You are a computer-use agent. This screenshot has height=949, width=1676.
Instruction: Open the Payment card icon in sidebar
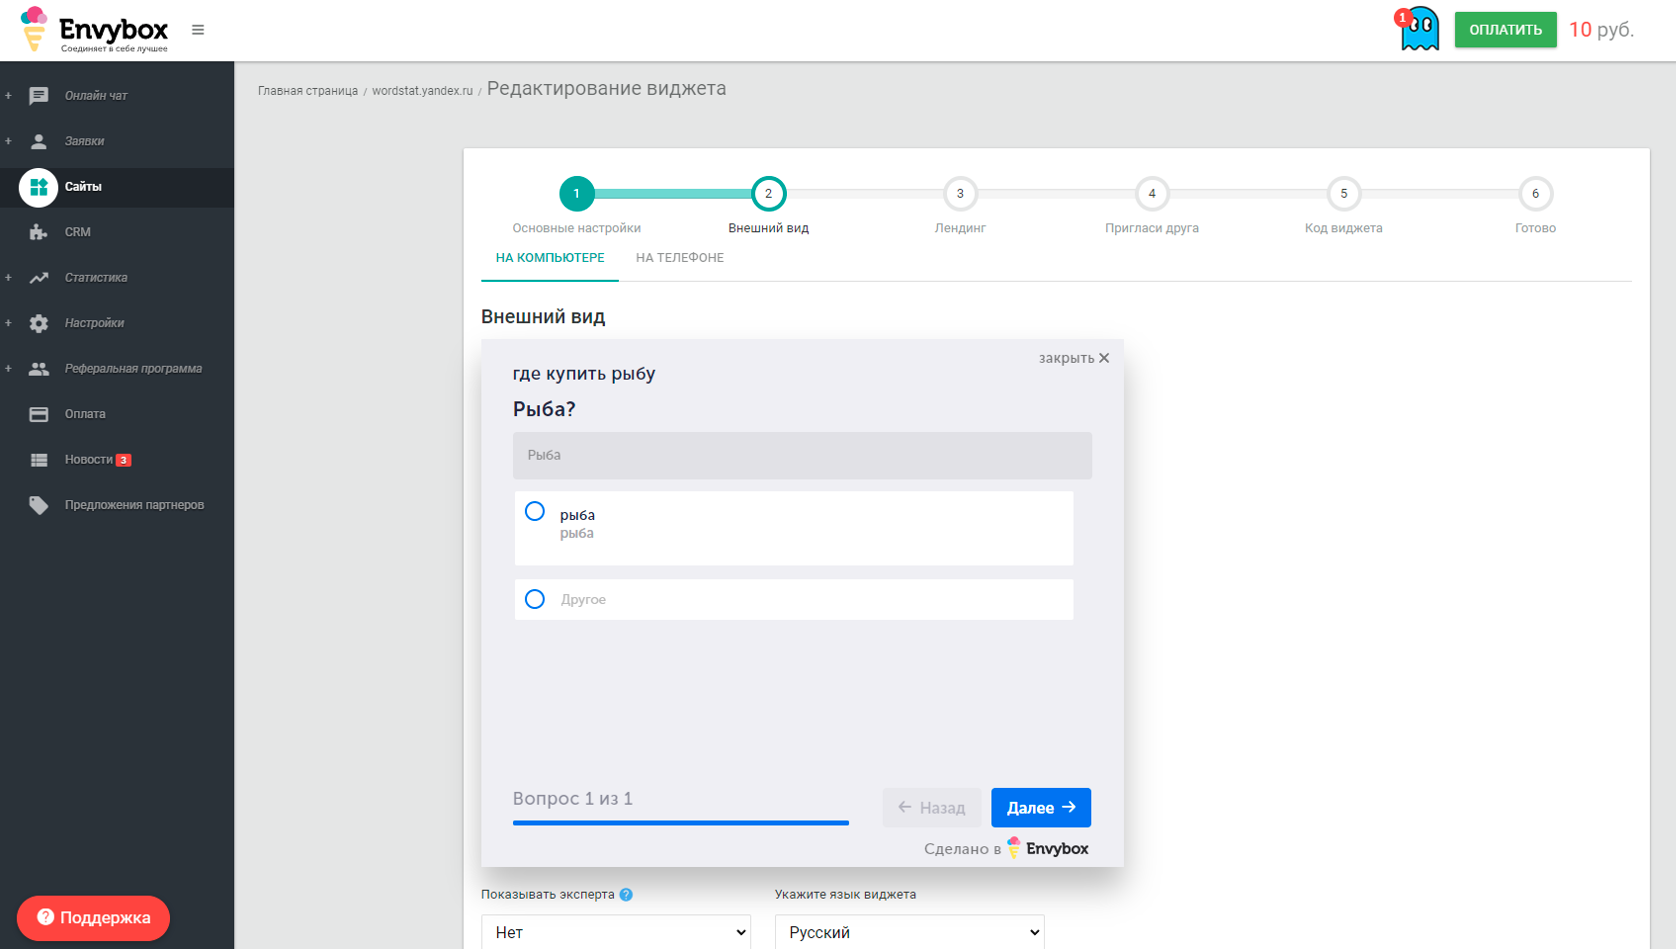point(39,414)
